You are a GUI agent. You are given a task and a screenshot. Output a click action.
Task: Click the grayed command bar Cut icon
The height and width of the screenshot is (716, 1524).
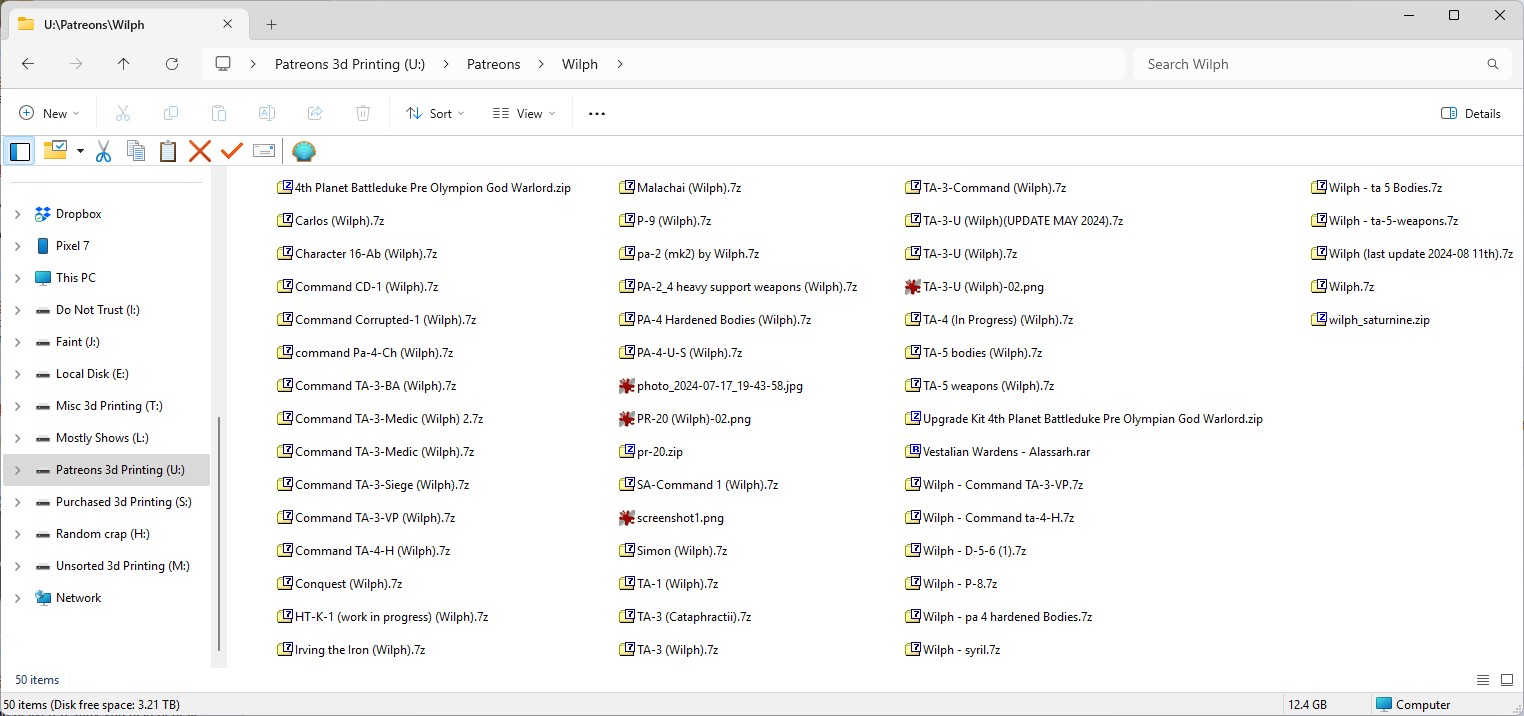click(123, 114)
